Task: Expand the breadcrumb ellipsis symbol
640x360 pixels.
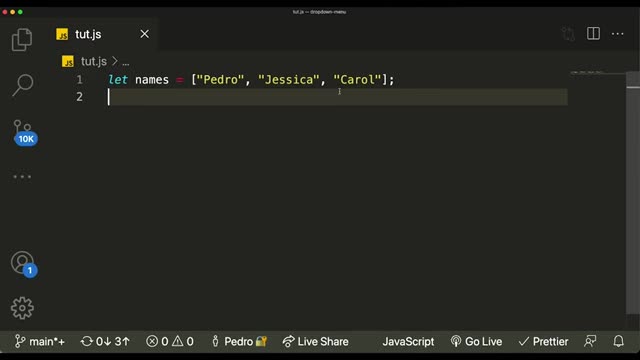Action: pyautogui.click(x=126, y=62)
